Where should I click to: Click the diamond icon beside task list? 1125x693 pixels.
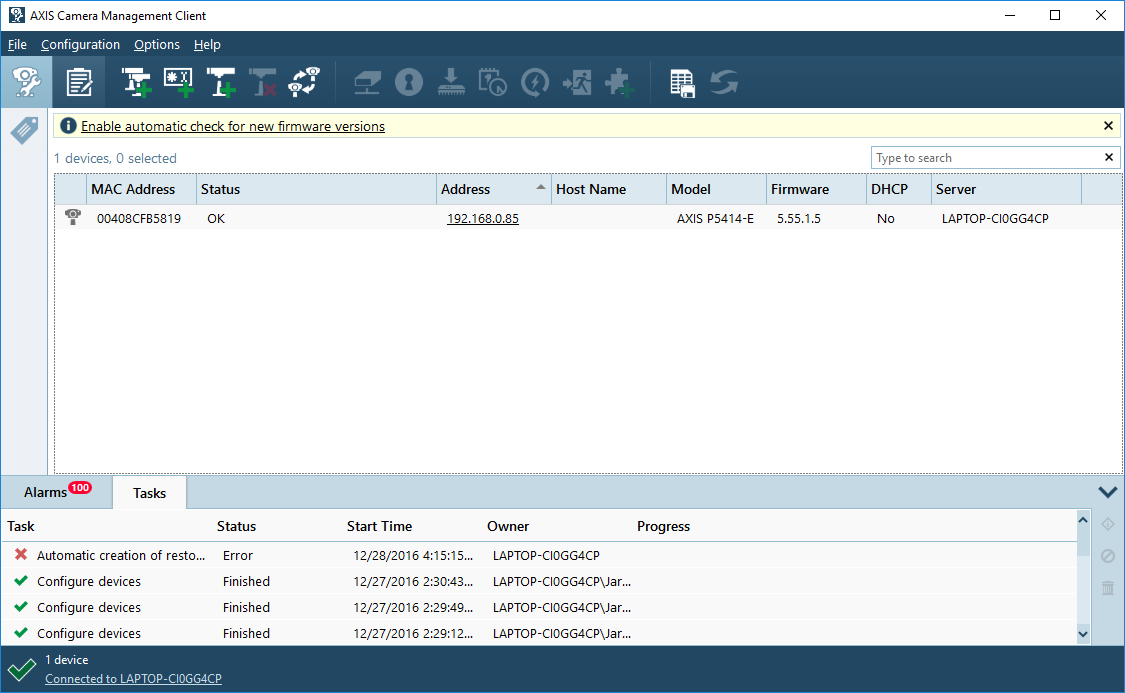tap(1108, 524)
